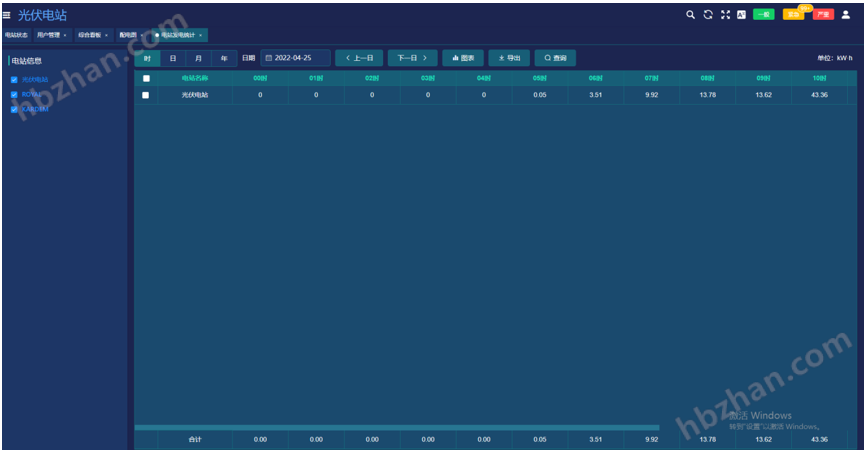Open the date picker showing 2022-04-25
Image resolution: width=867 pixels, height=452 pixels.
point(295,58)
